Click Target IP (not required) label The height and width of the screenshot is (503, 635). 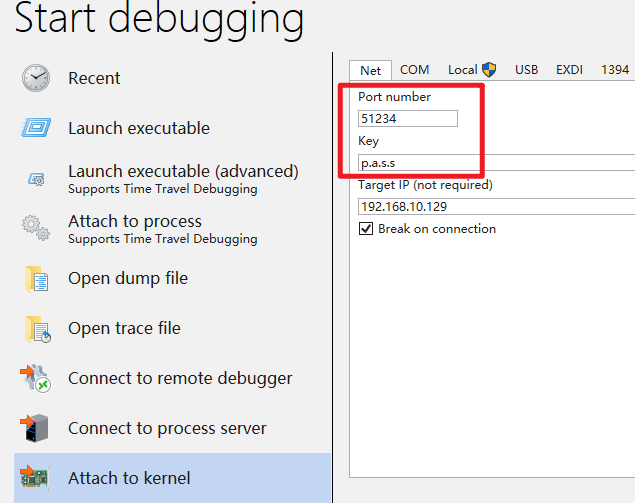425,185
